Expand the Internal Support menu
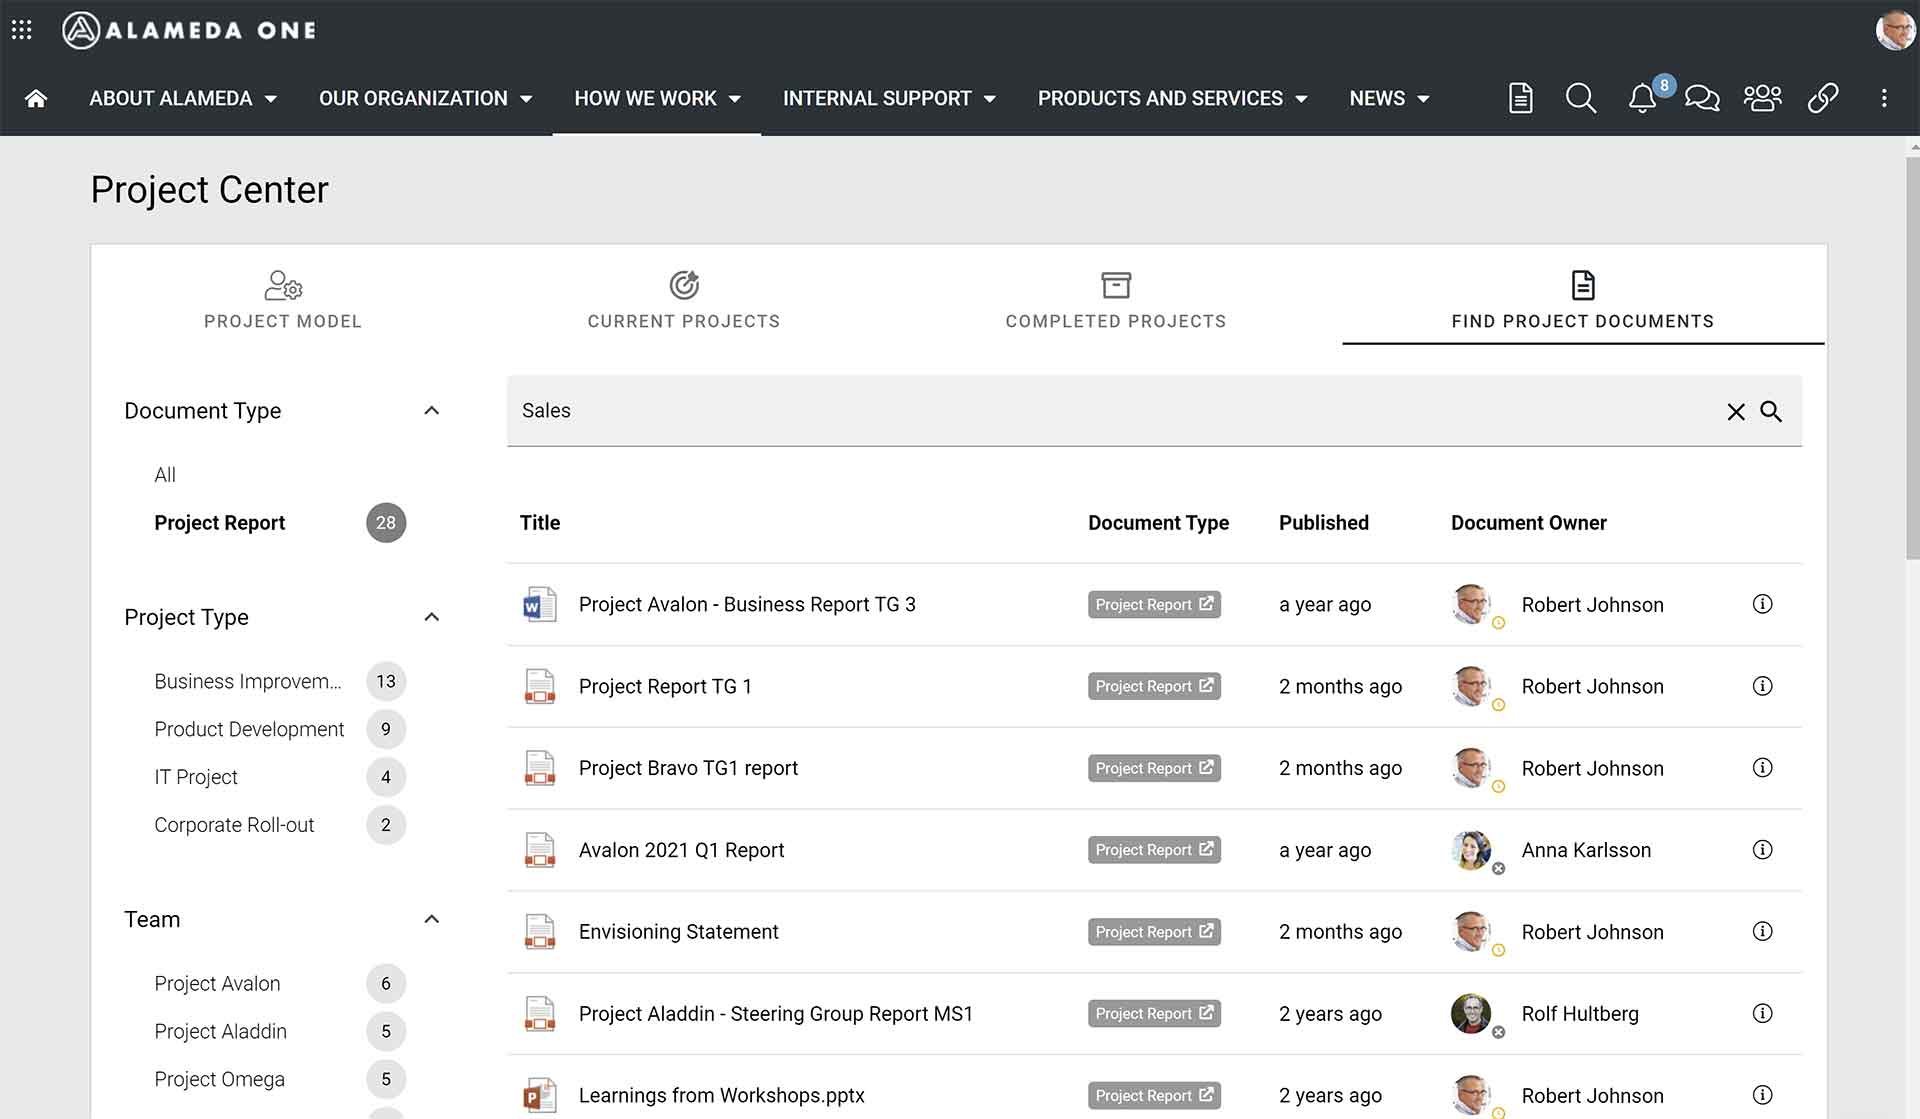The image size is (1920, 1119). [889, 98]
